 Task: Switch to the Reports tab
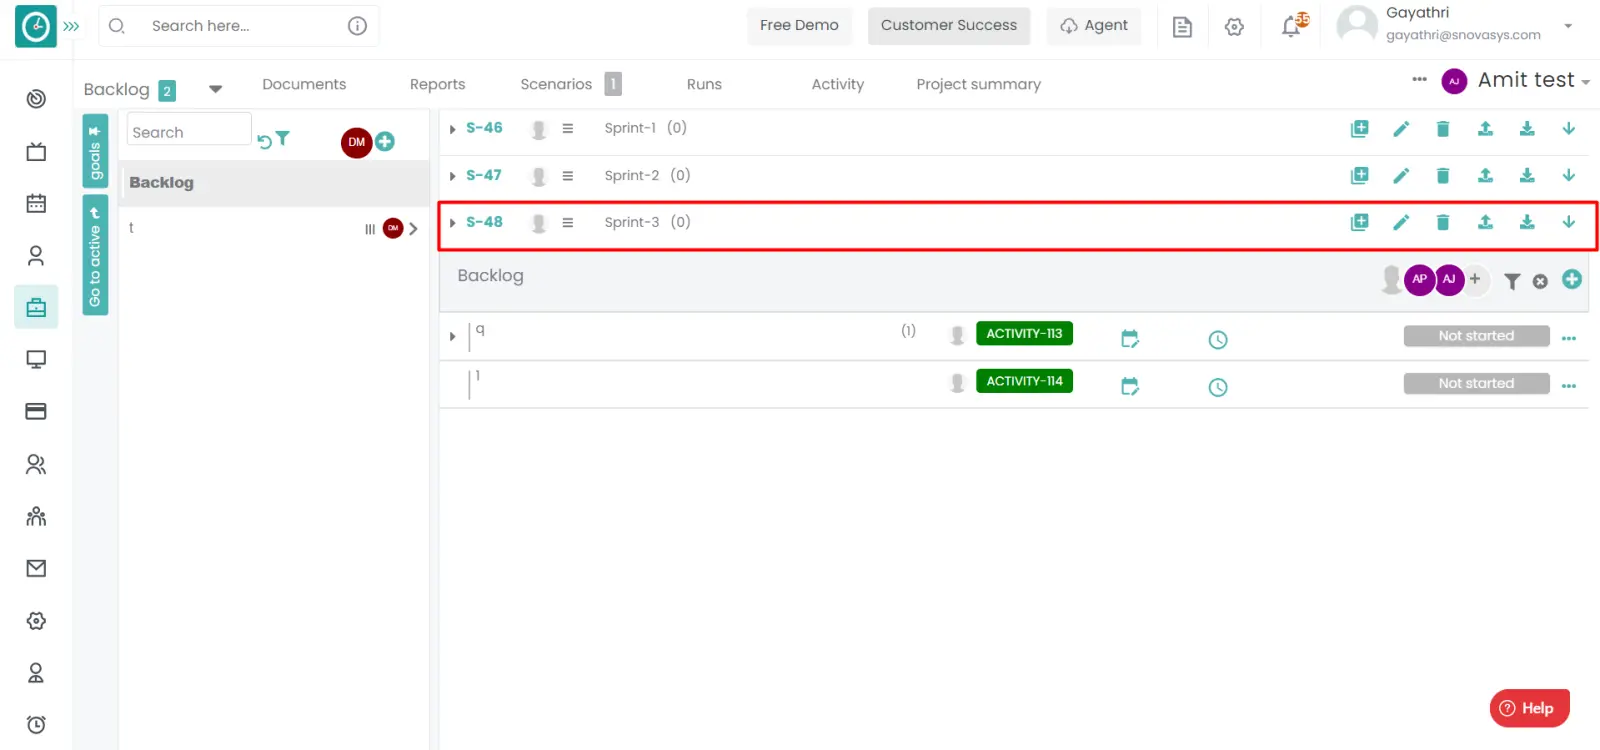[x=437, y=85]
